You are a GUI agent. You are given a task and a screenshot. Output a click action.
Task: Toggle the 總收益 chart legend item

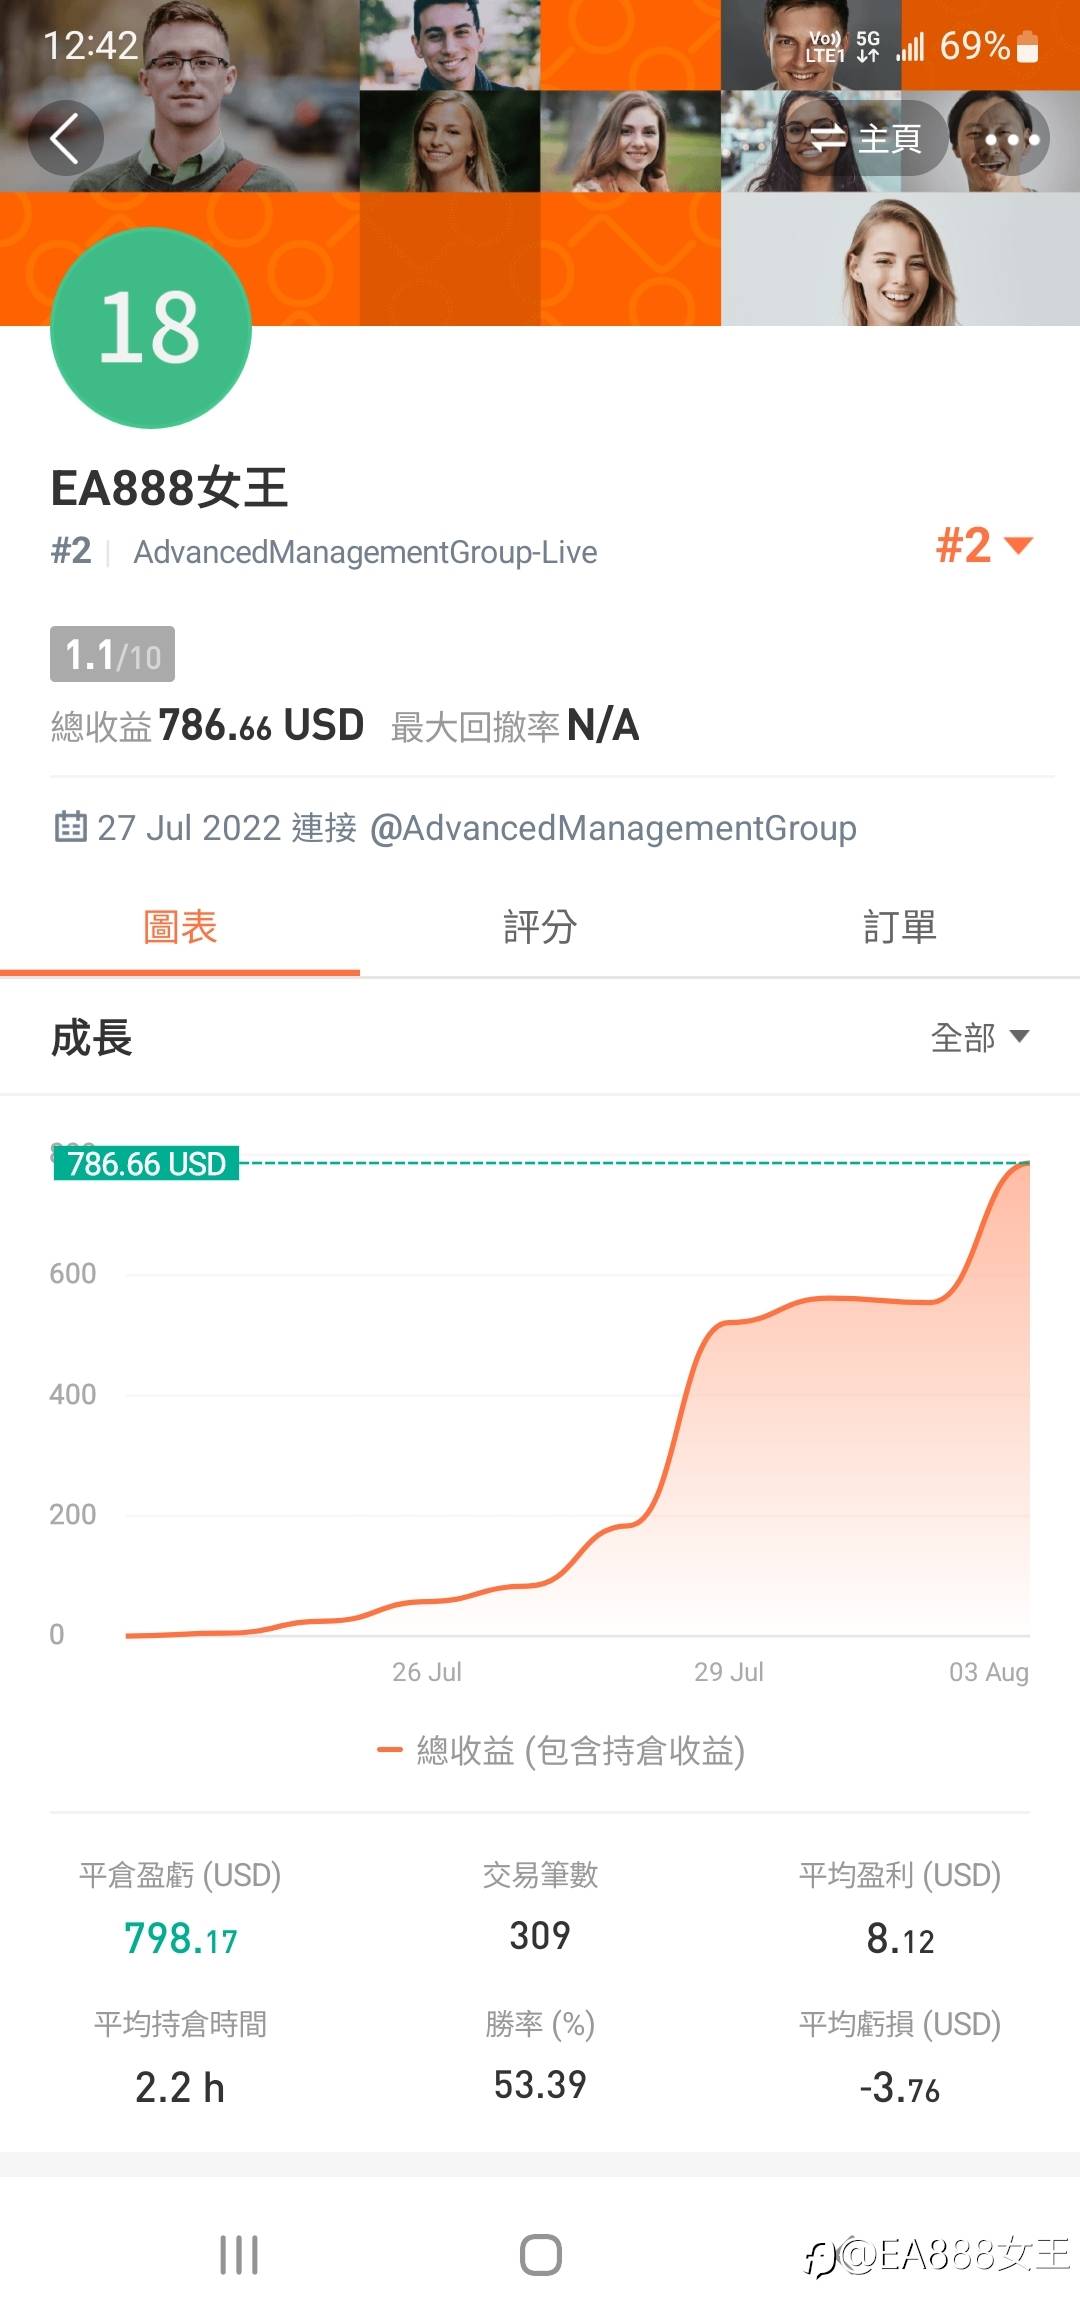point(561,1750)
